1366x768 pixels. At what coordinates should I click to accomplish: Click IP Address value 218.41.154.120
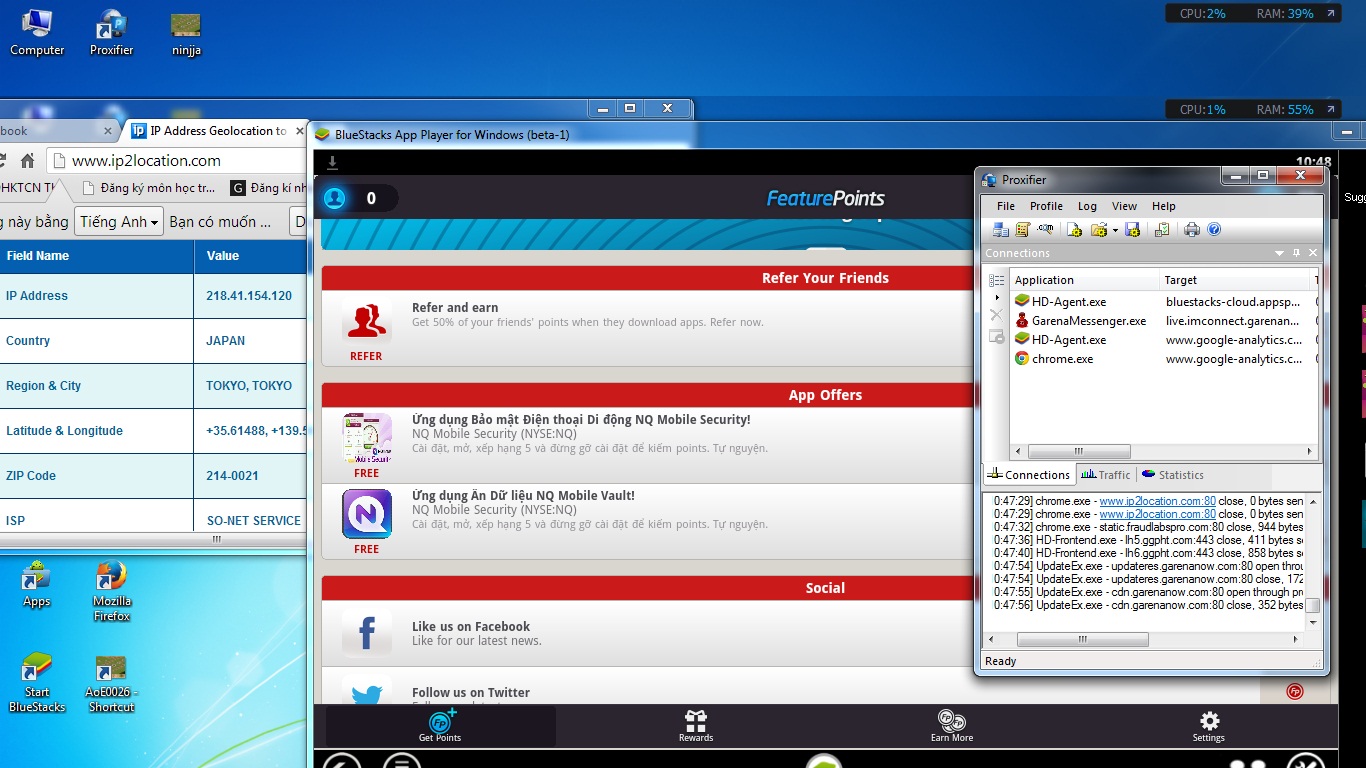point(249,296)
